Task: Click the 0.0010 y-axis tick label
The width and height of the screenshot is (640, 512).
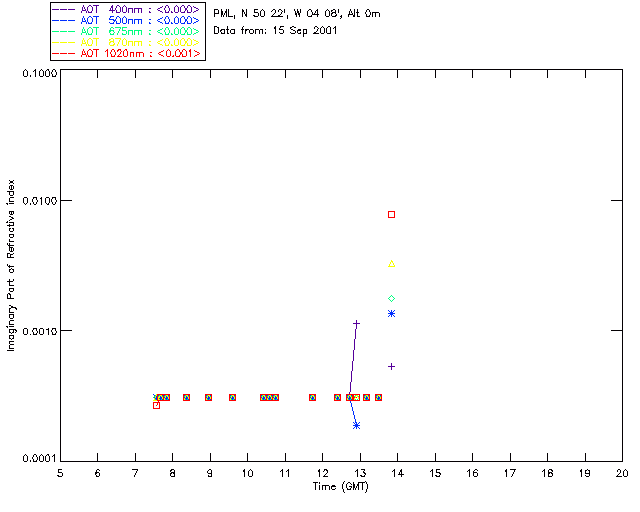Action: [39, 331]
